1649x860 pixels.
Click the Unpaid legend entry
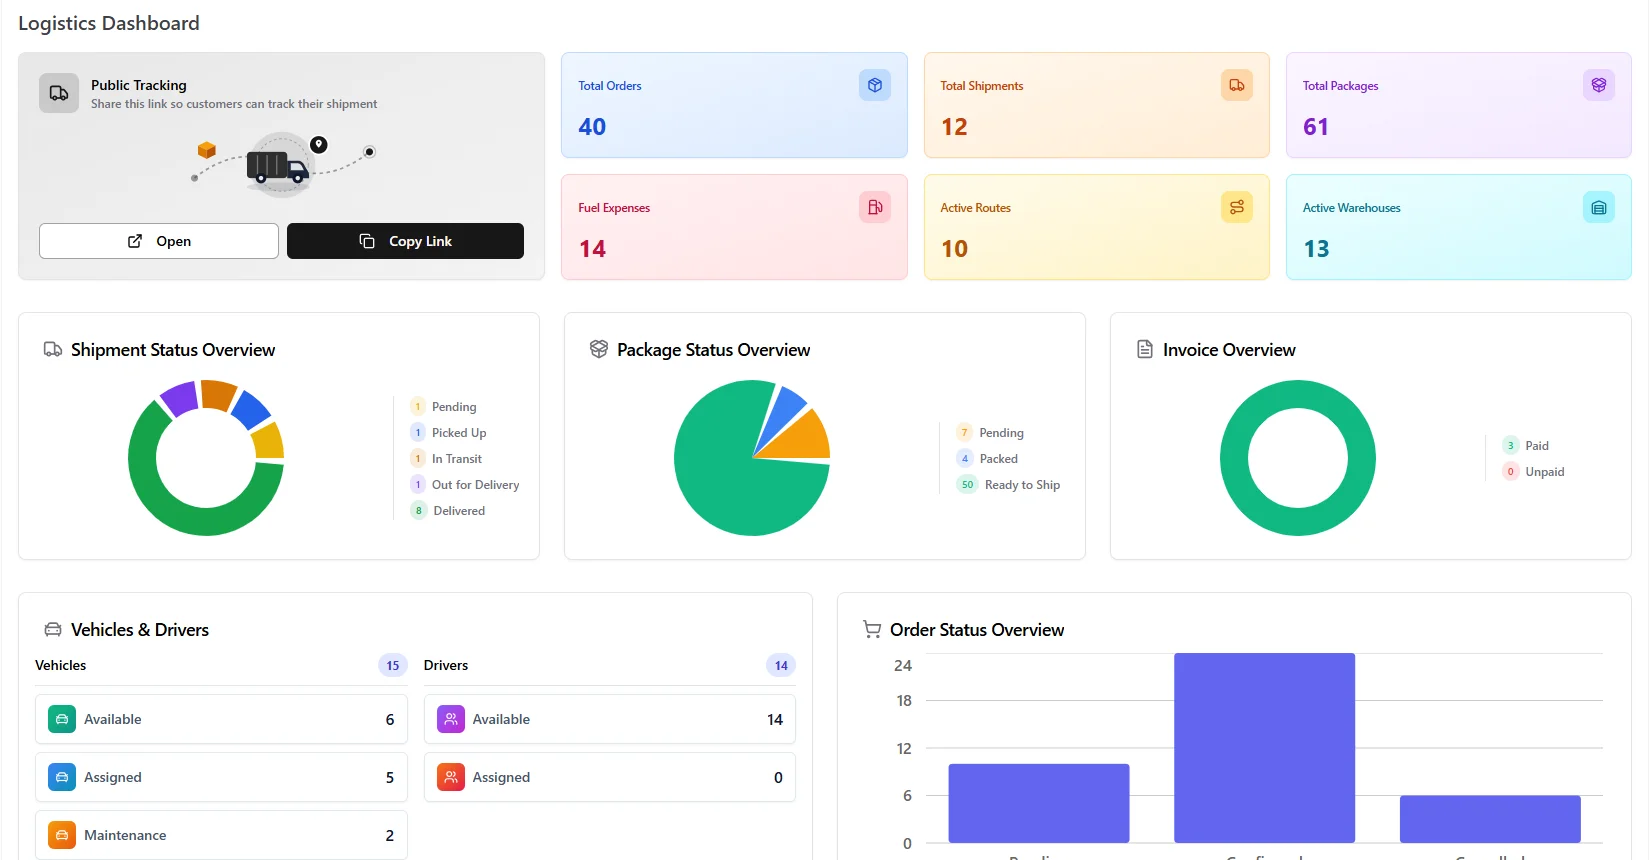point(1534,472)
